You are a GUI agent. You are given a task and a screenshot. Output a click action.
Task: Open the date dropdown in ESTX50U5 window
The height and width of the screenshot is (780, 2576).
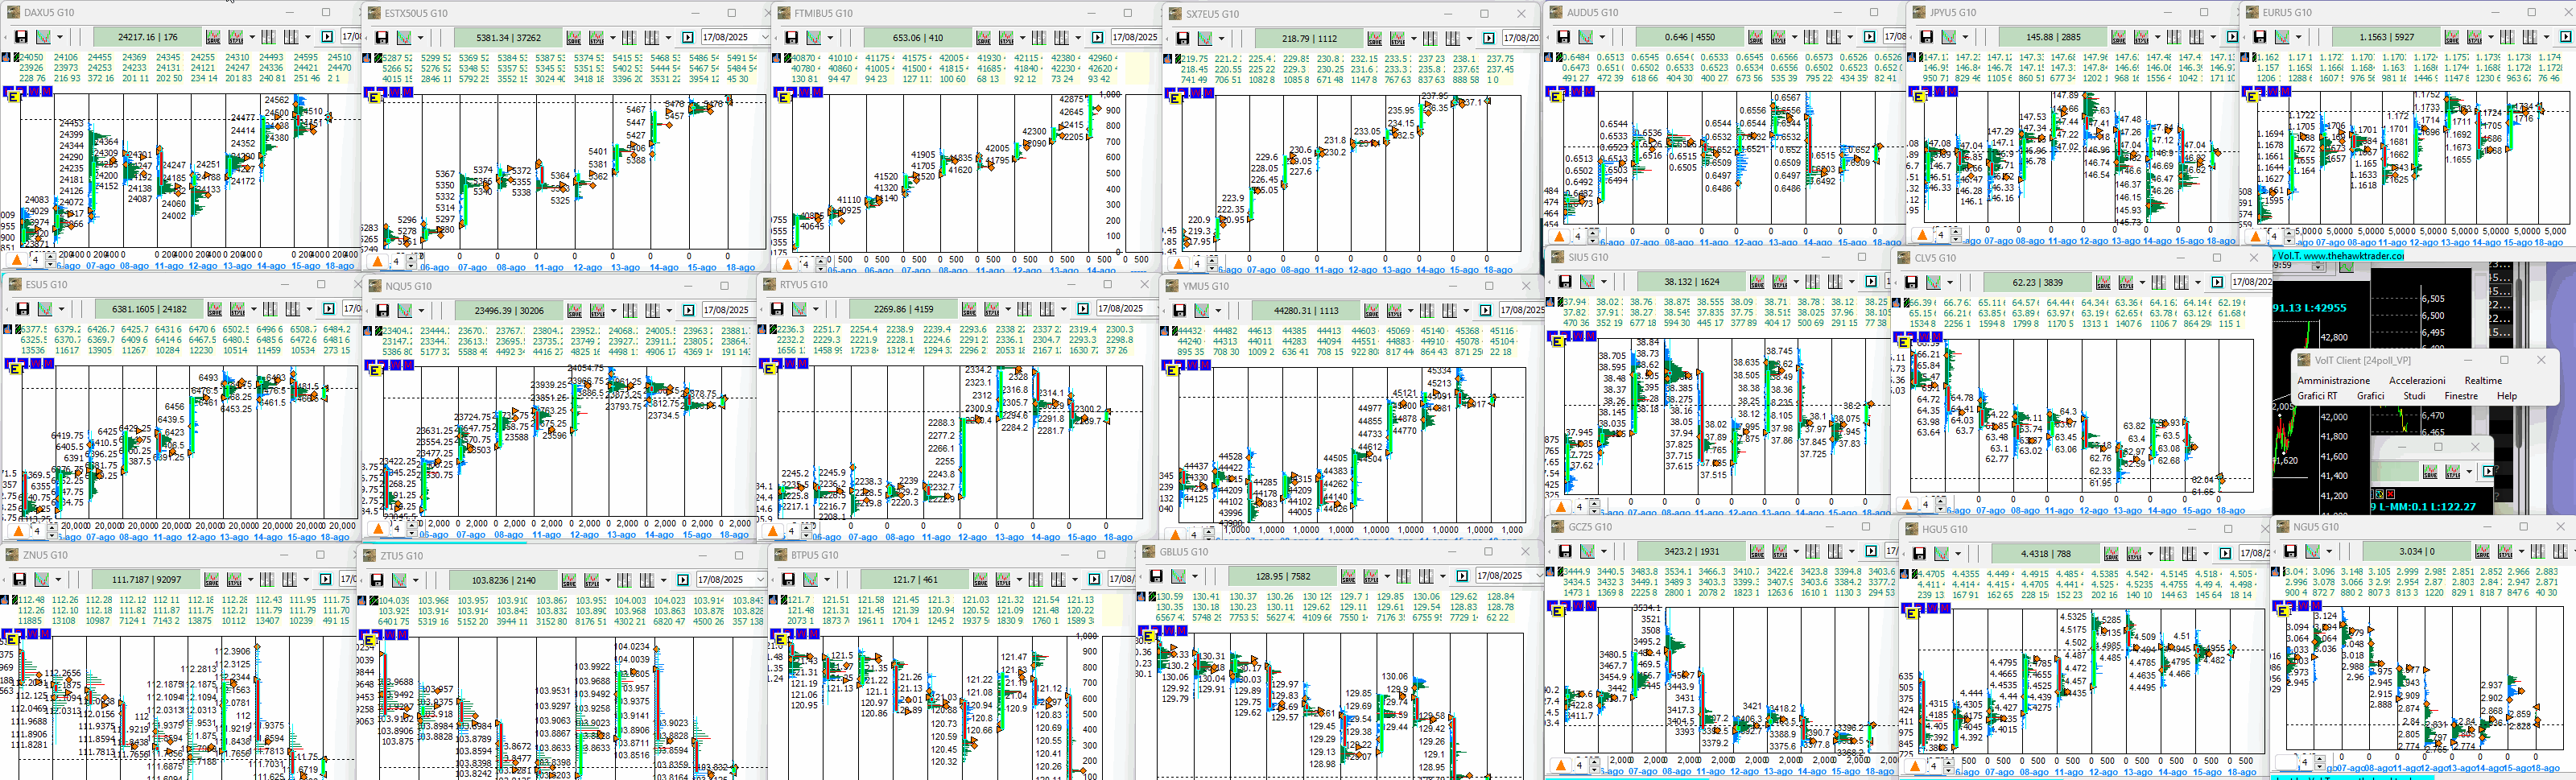765,38
